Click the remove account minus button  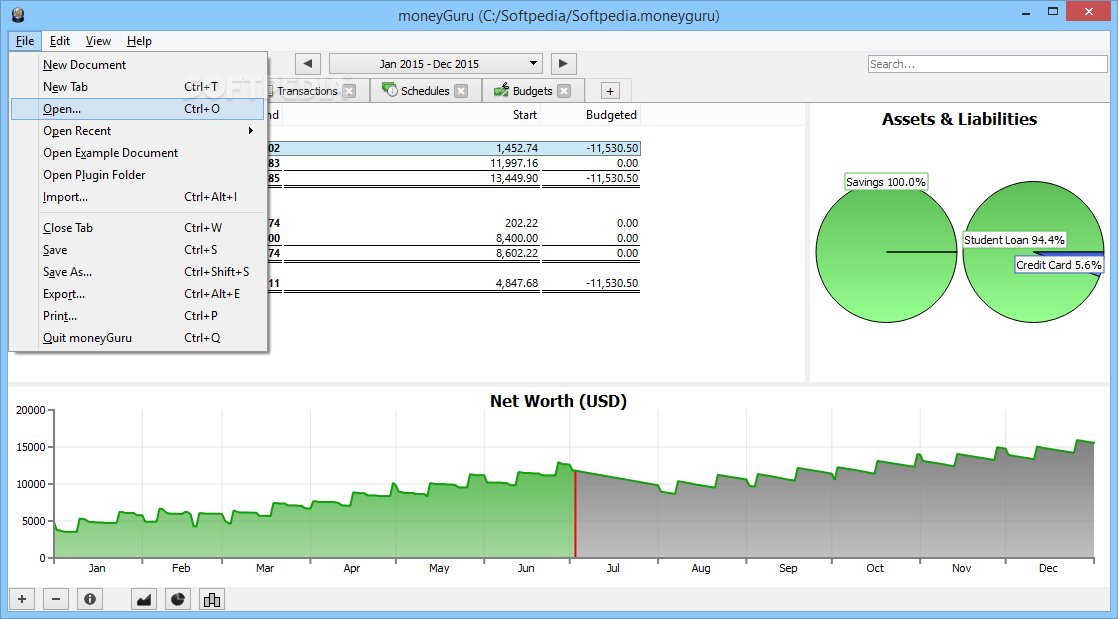pyautogui.click(x=56, y=599)
